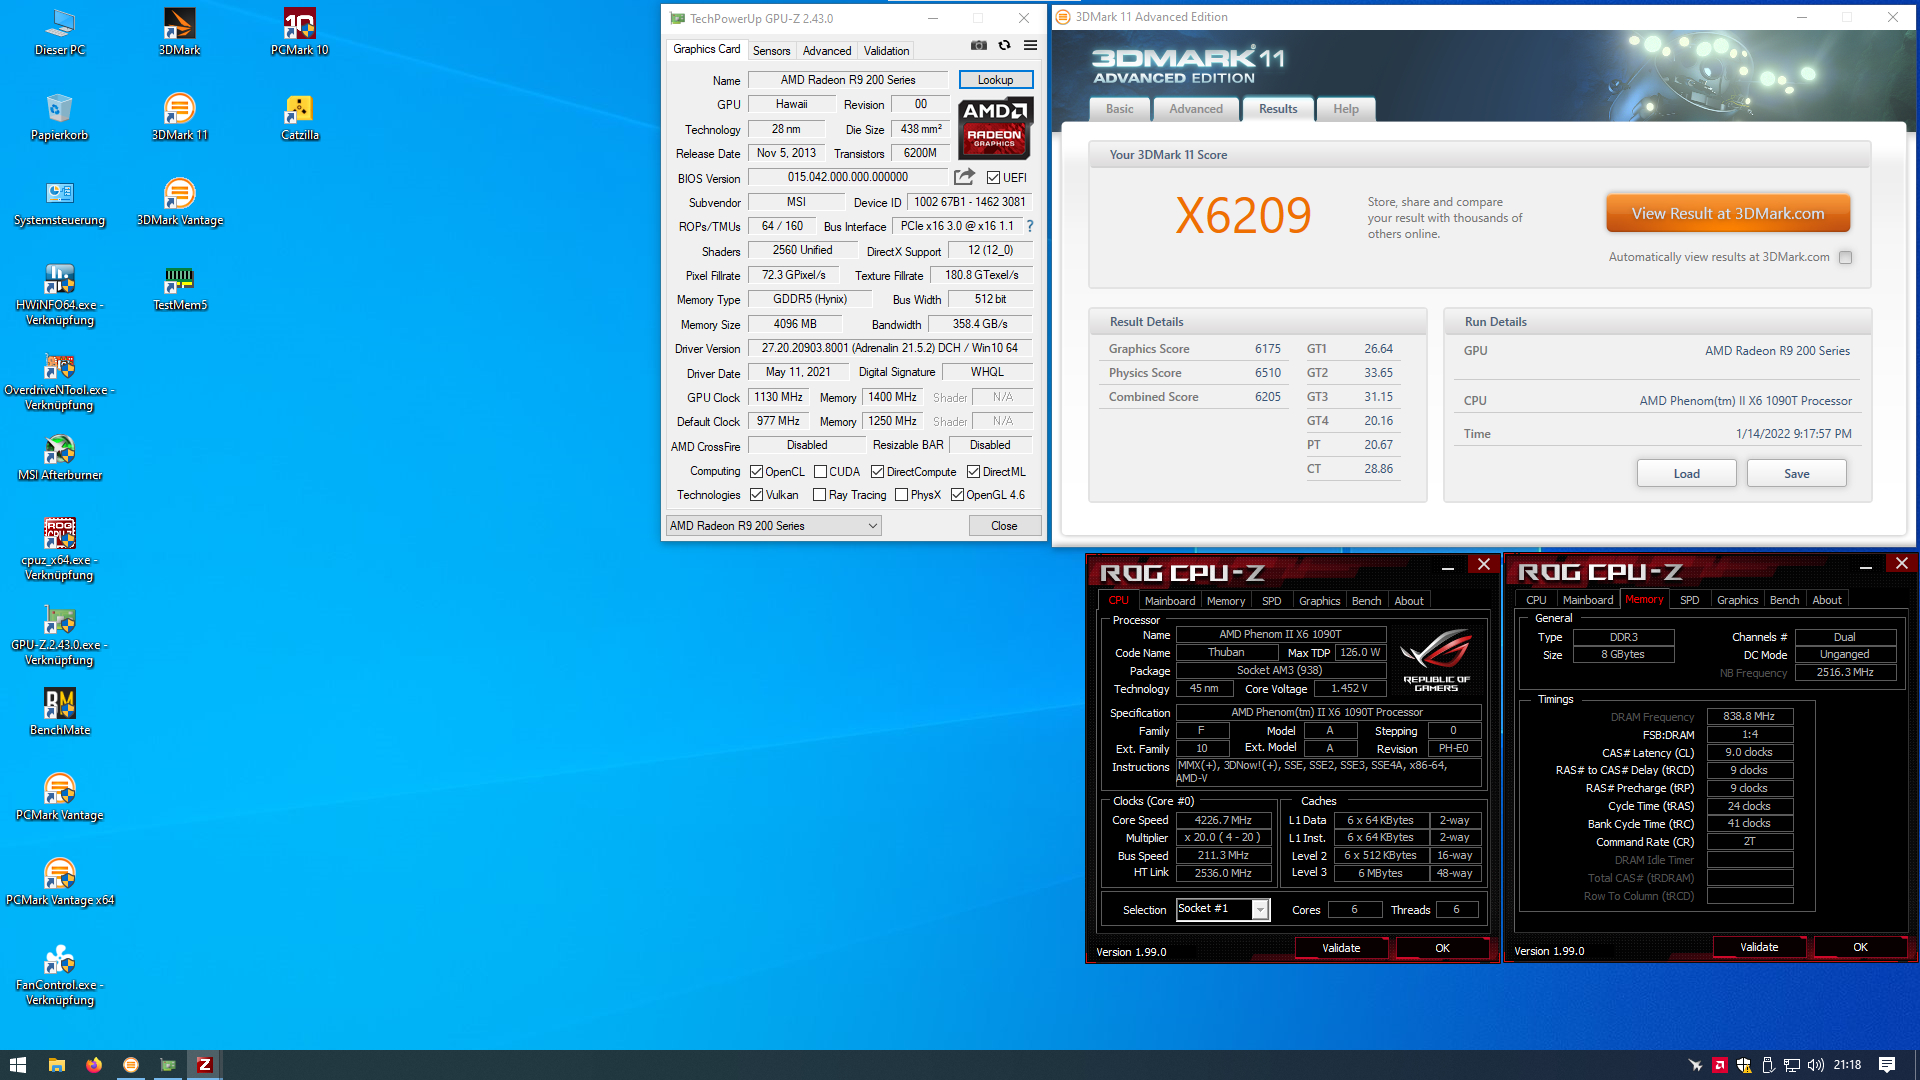Click Validate in left CPU-Z window
This screenshot has height=1080, width=1920.
click(1341, 948)
